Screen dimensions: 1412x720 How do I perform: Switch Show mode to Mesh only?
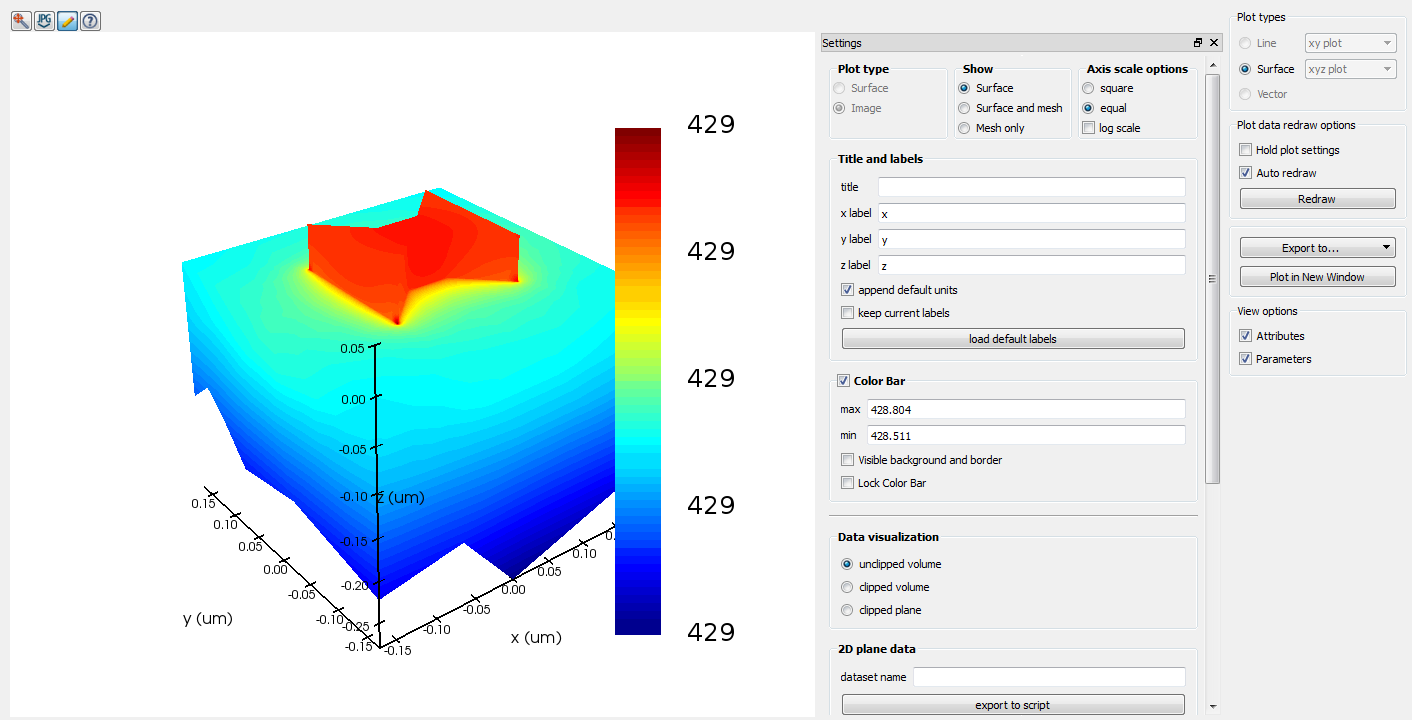963,127
